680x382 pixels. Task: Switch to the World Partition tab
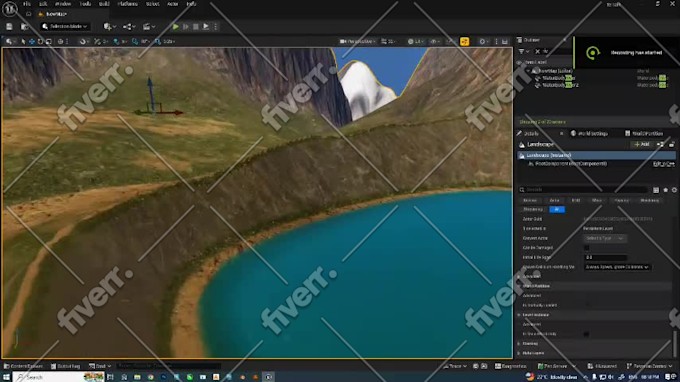click(x=644, y=134)
